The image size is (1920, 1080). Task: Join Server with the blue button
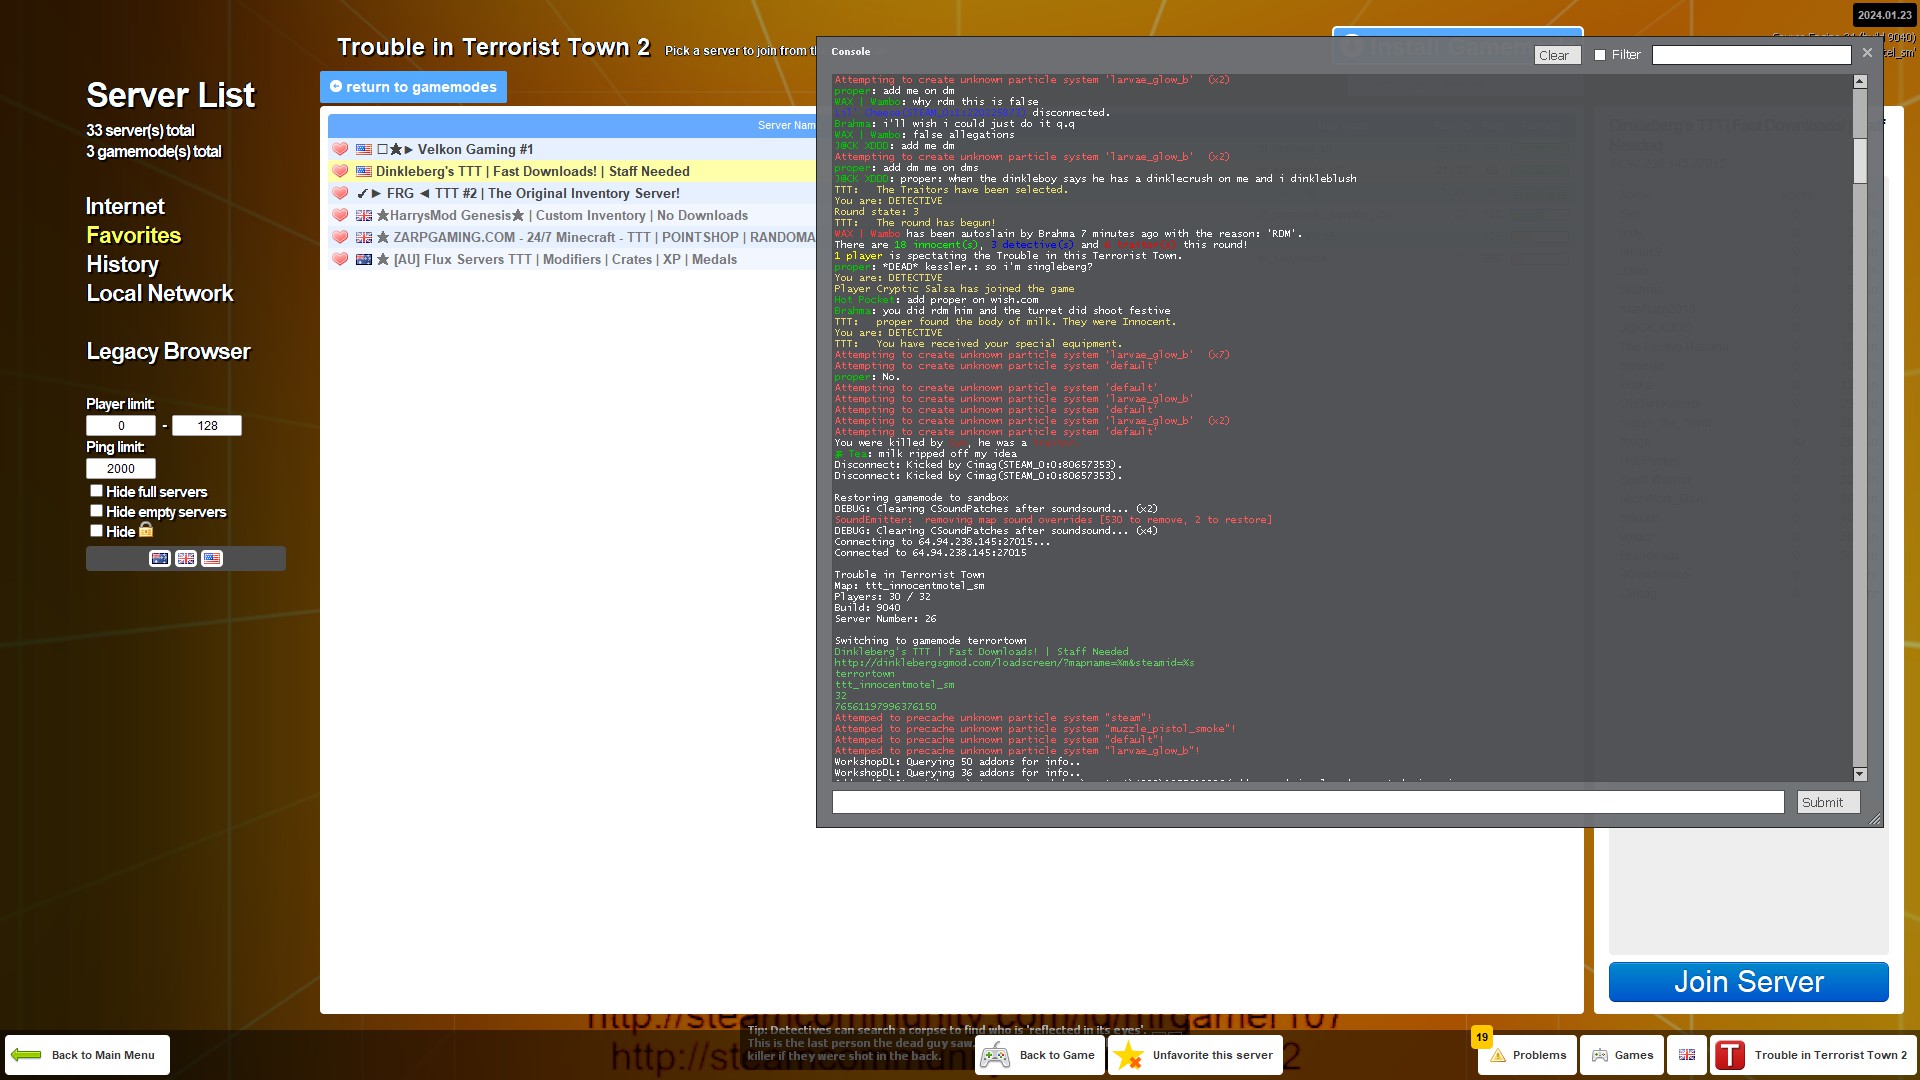pyautogui.click(x=1748, y=982)
